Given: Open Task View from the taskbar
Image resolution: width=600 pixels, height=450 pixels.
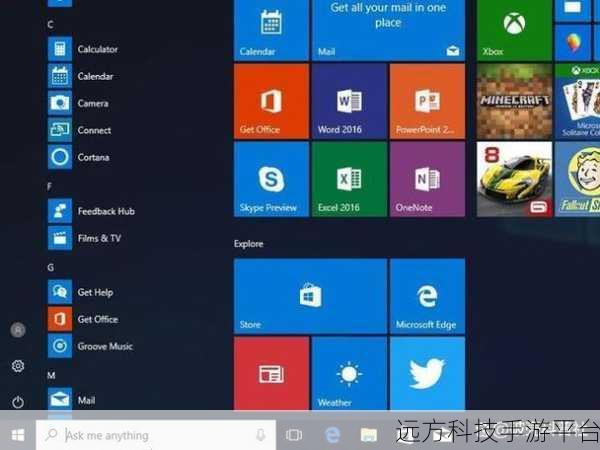Looking at the screenshot, I should coord(294,435).
